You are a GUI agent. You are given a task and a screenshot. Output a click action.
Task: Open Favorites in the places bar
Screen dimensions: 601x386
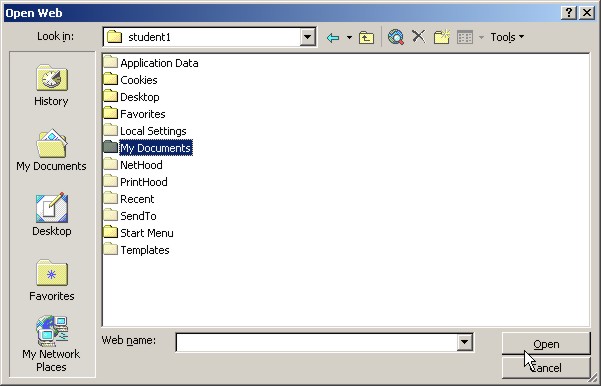click(x=51, y=280)
